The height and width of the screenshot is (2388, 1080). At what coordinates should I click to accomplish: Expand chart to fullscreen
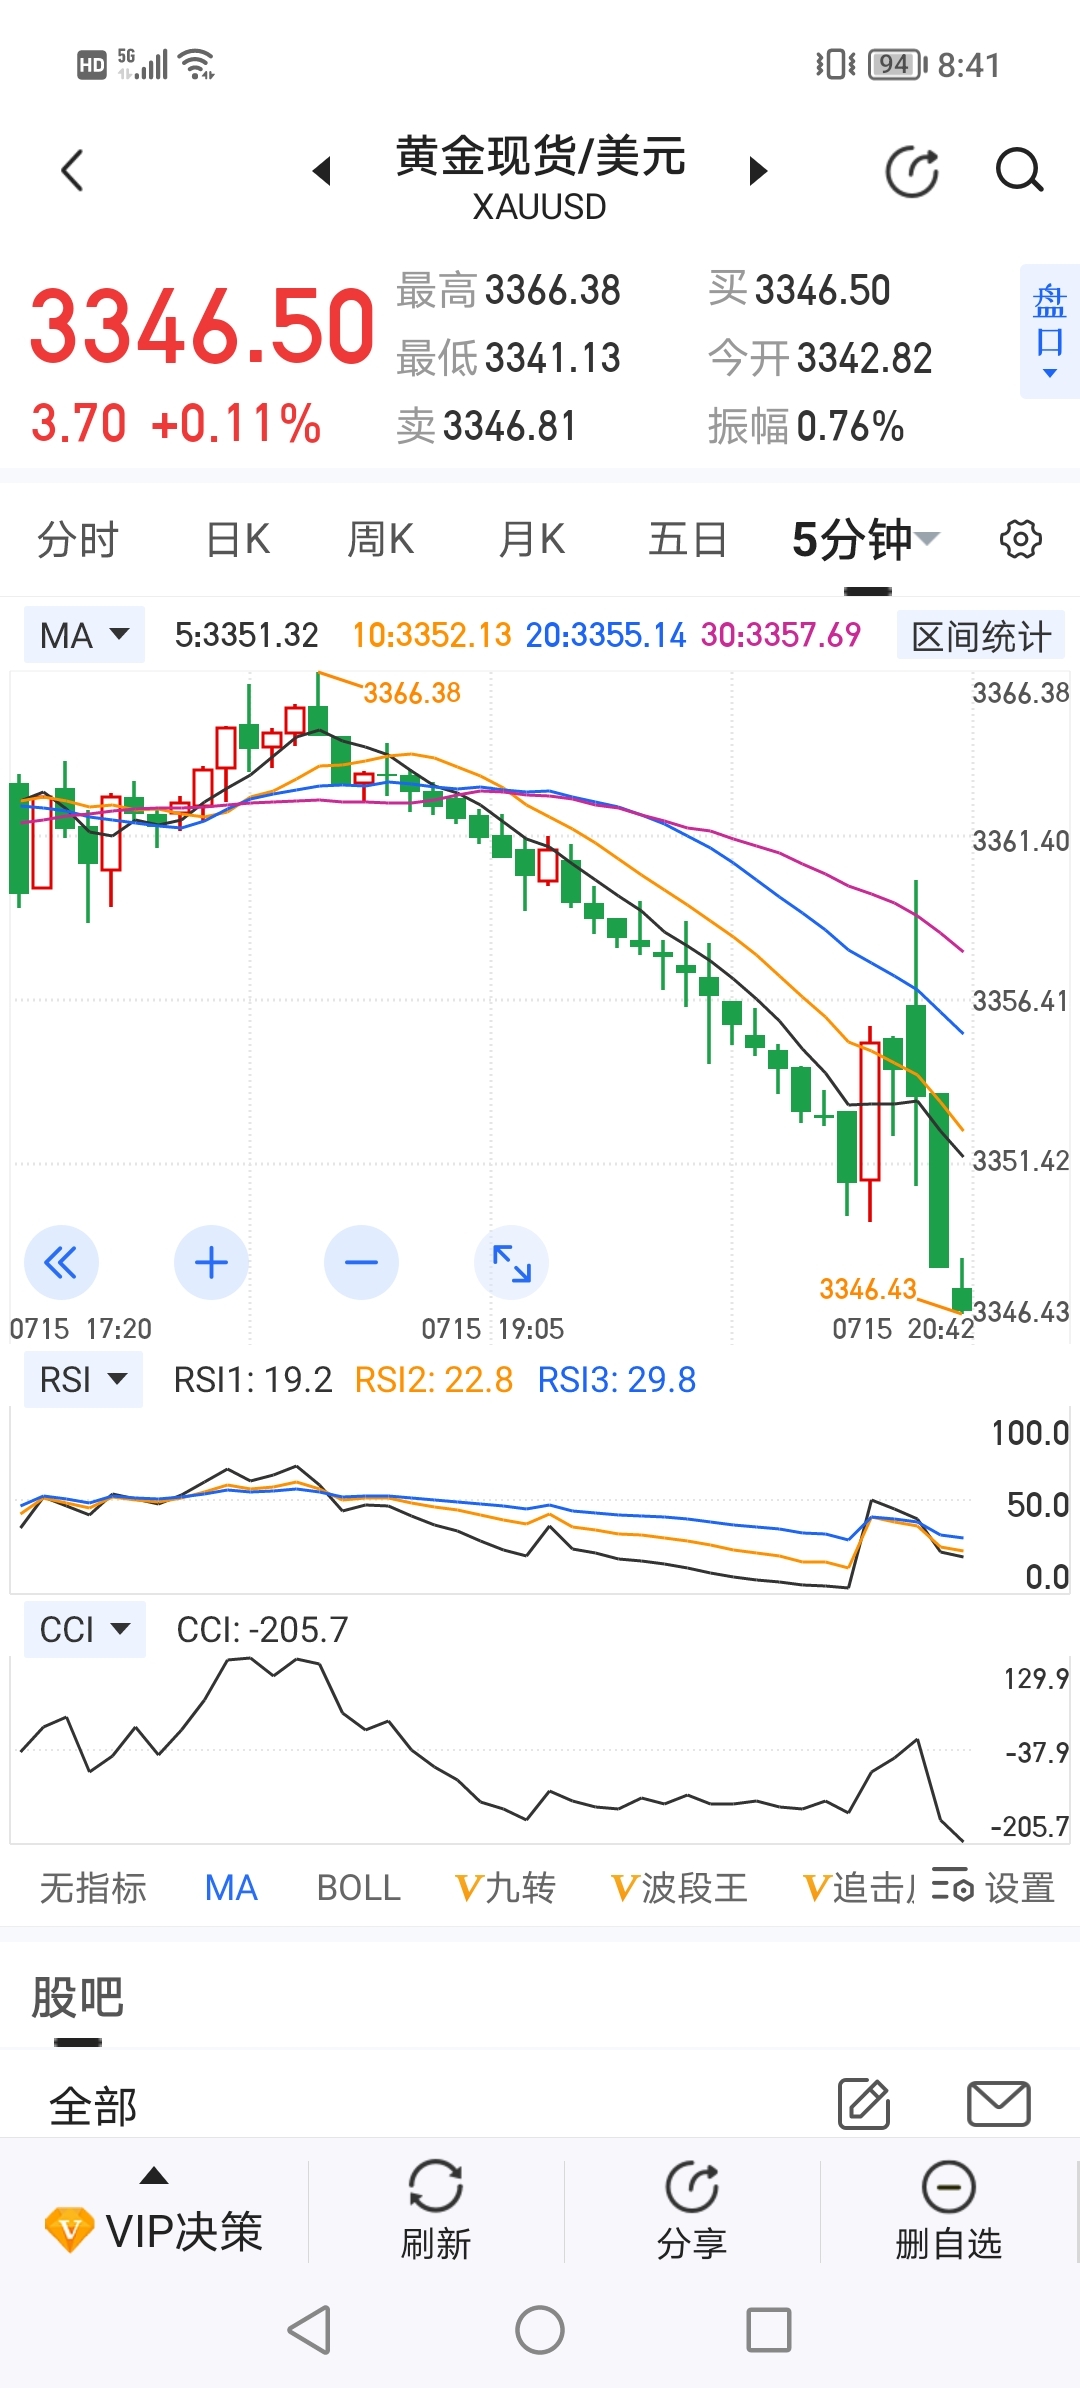coord(511,1262)
